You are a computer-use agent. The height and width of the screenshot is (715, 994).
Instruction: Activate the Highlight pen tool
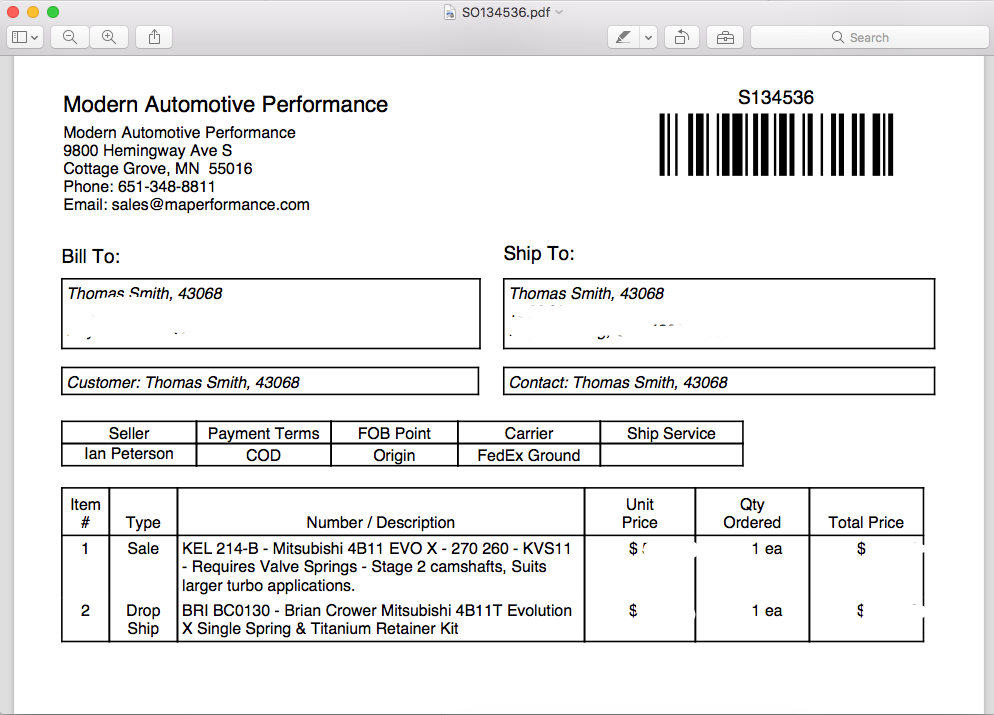[623, 37]
